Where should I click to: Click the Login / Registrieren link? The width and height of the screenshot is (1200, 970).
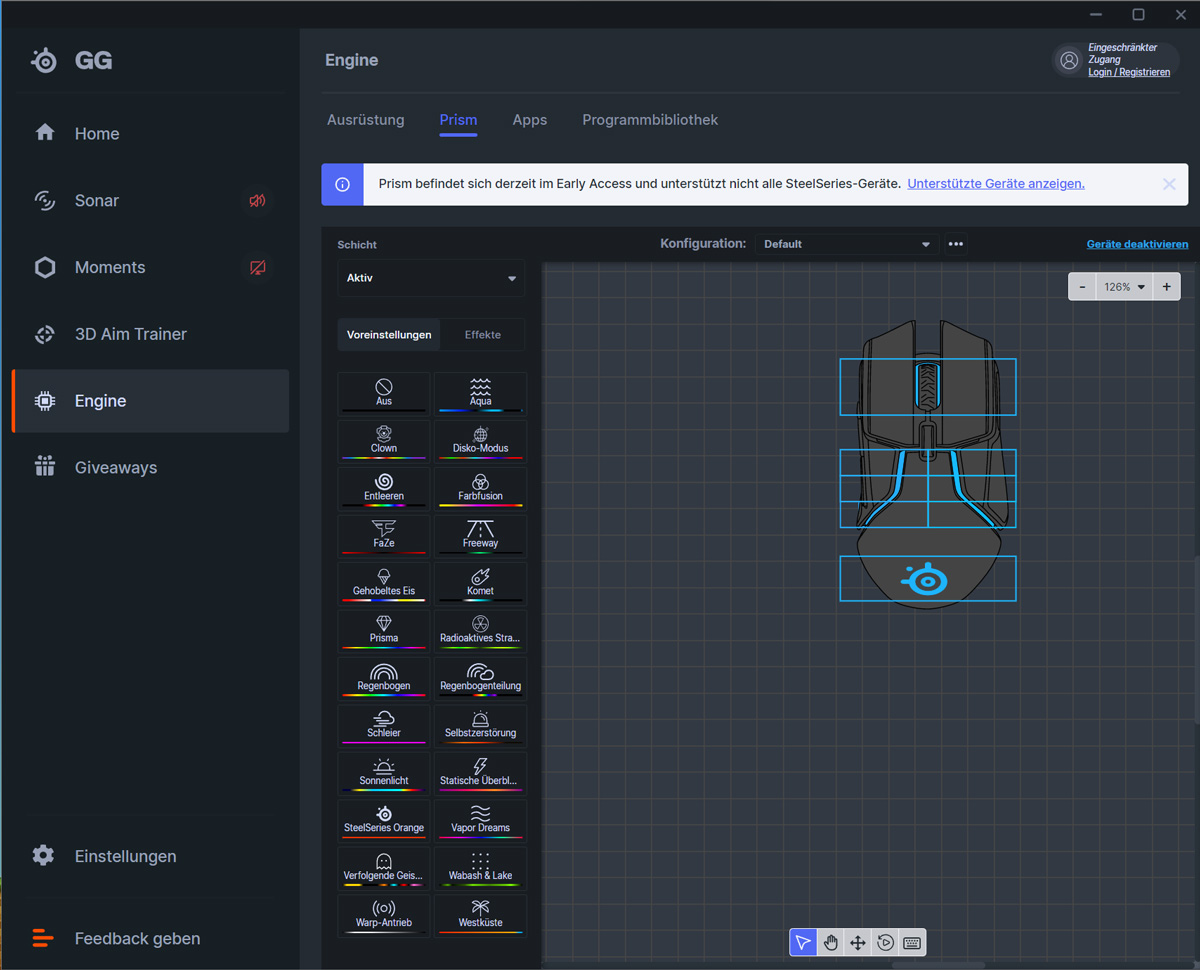click(x=1129, y=72)
